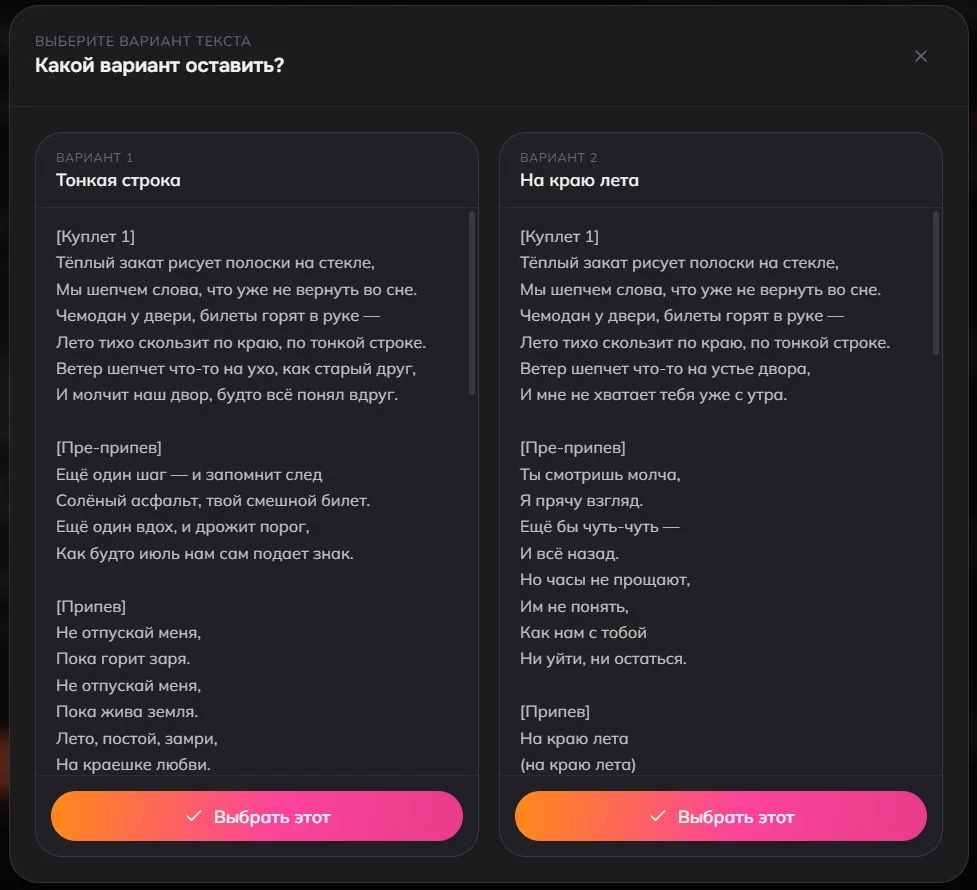Viewport: 977px width, 890px height.
Task: Select the "На краю лета" title
Action: (579, 180)
